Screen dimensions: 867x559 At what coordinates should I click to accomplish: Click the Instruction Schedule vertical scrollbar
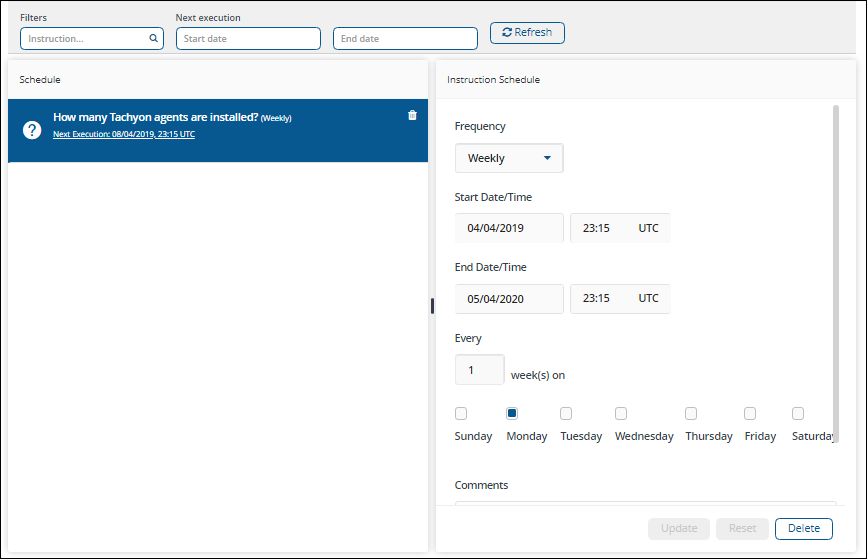tap(836, 272)
